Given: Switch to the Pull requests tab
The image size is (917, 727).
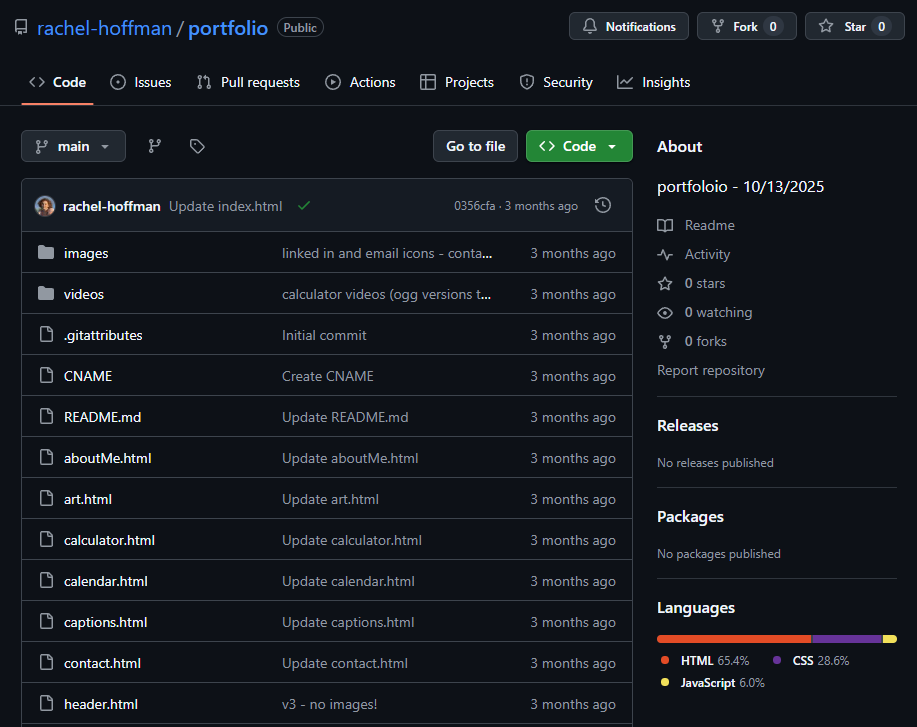Looking at the screenshot, I should point(248,82).
